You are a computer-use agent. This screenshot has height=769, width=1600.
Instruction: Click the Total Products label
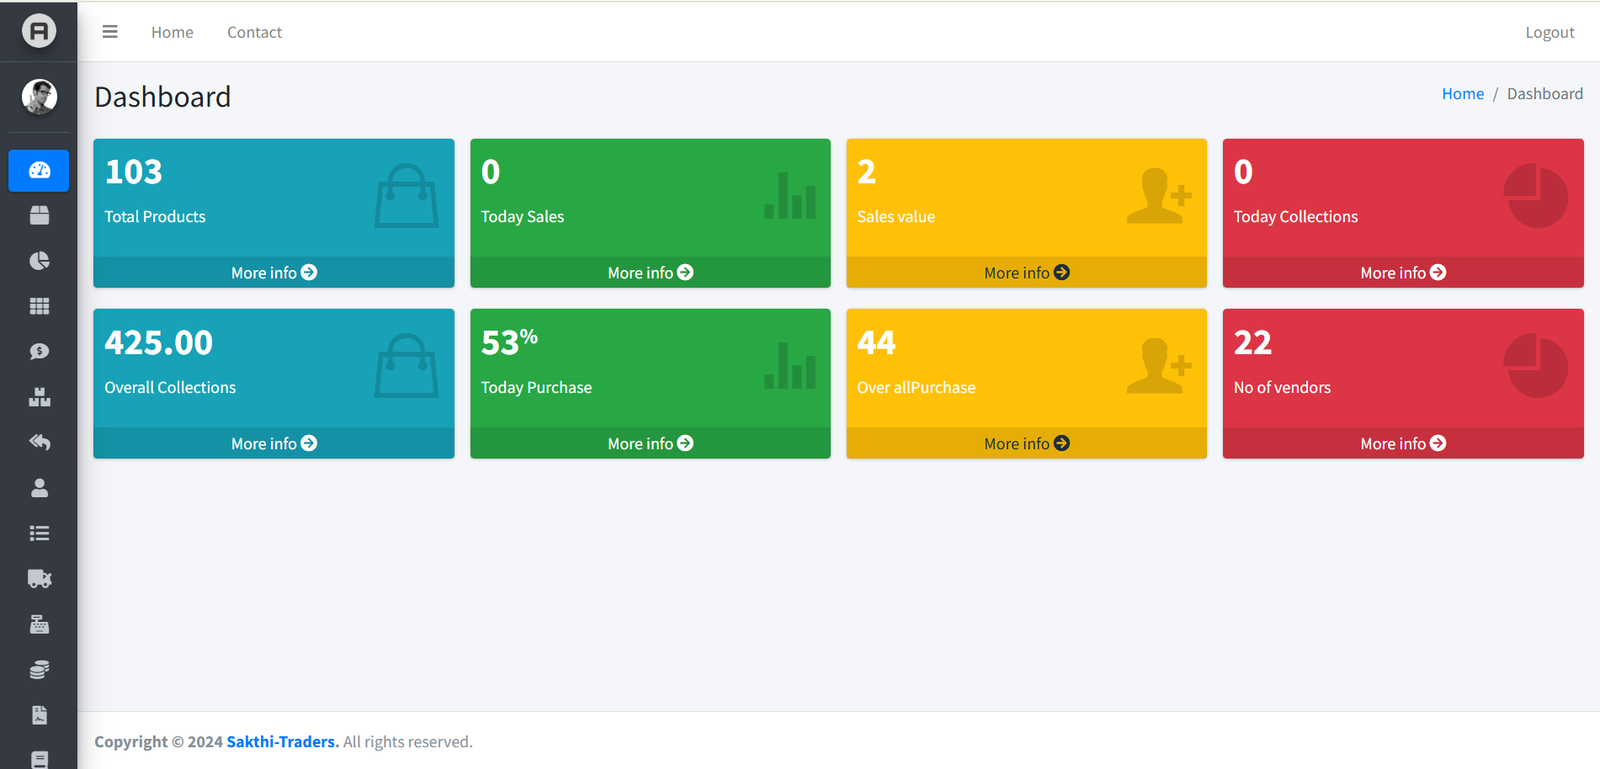pos(155,217)
